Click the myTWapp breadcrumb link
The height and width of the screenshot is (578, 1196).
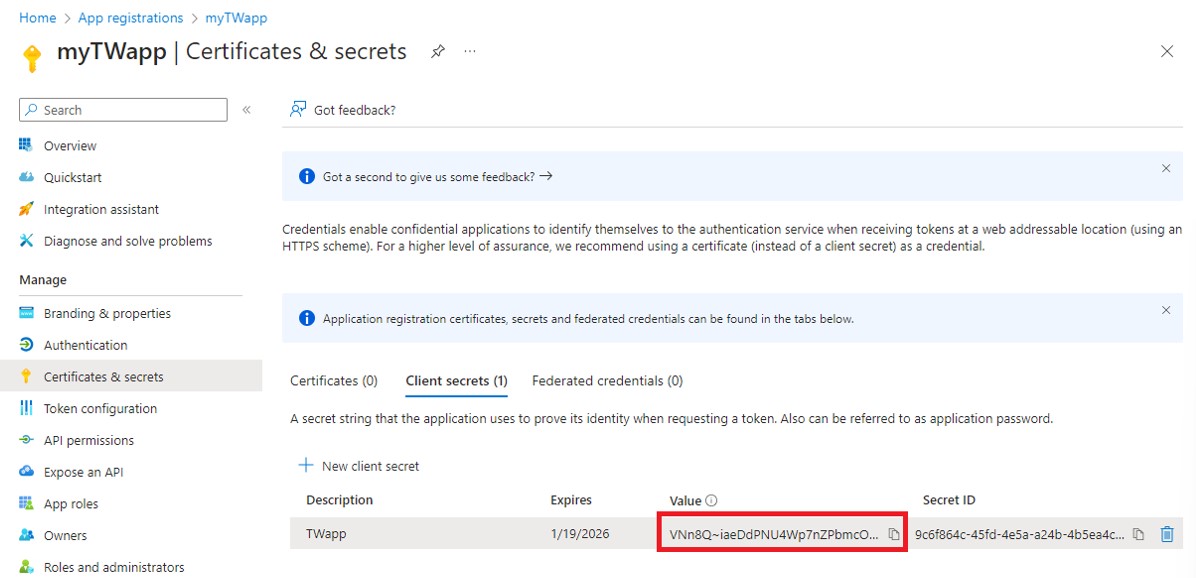[236, 18]
